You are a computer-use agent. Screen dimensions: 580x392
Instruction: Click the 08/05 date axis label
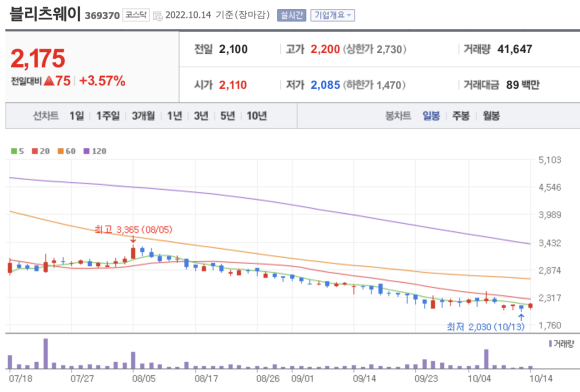[x=144, y=378]
